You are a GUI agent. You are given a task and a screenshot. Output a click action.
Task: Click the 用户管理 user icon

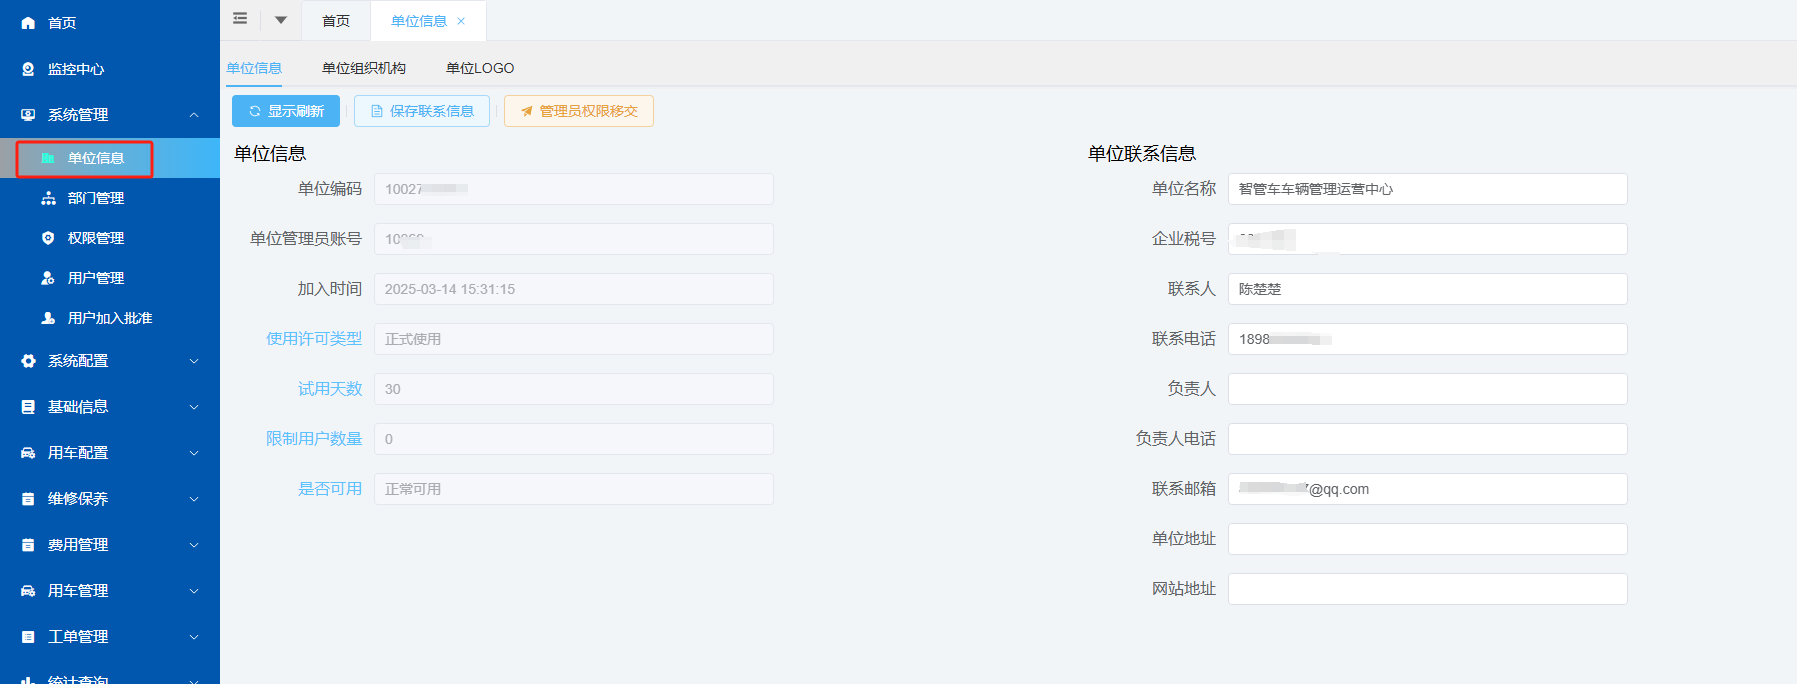coord(48,278)
